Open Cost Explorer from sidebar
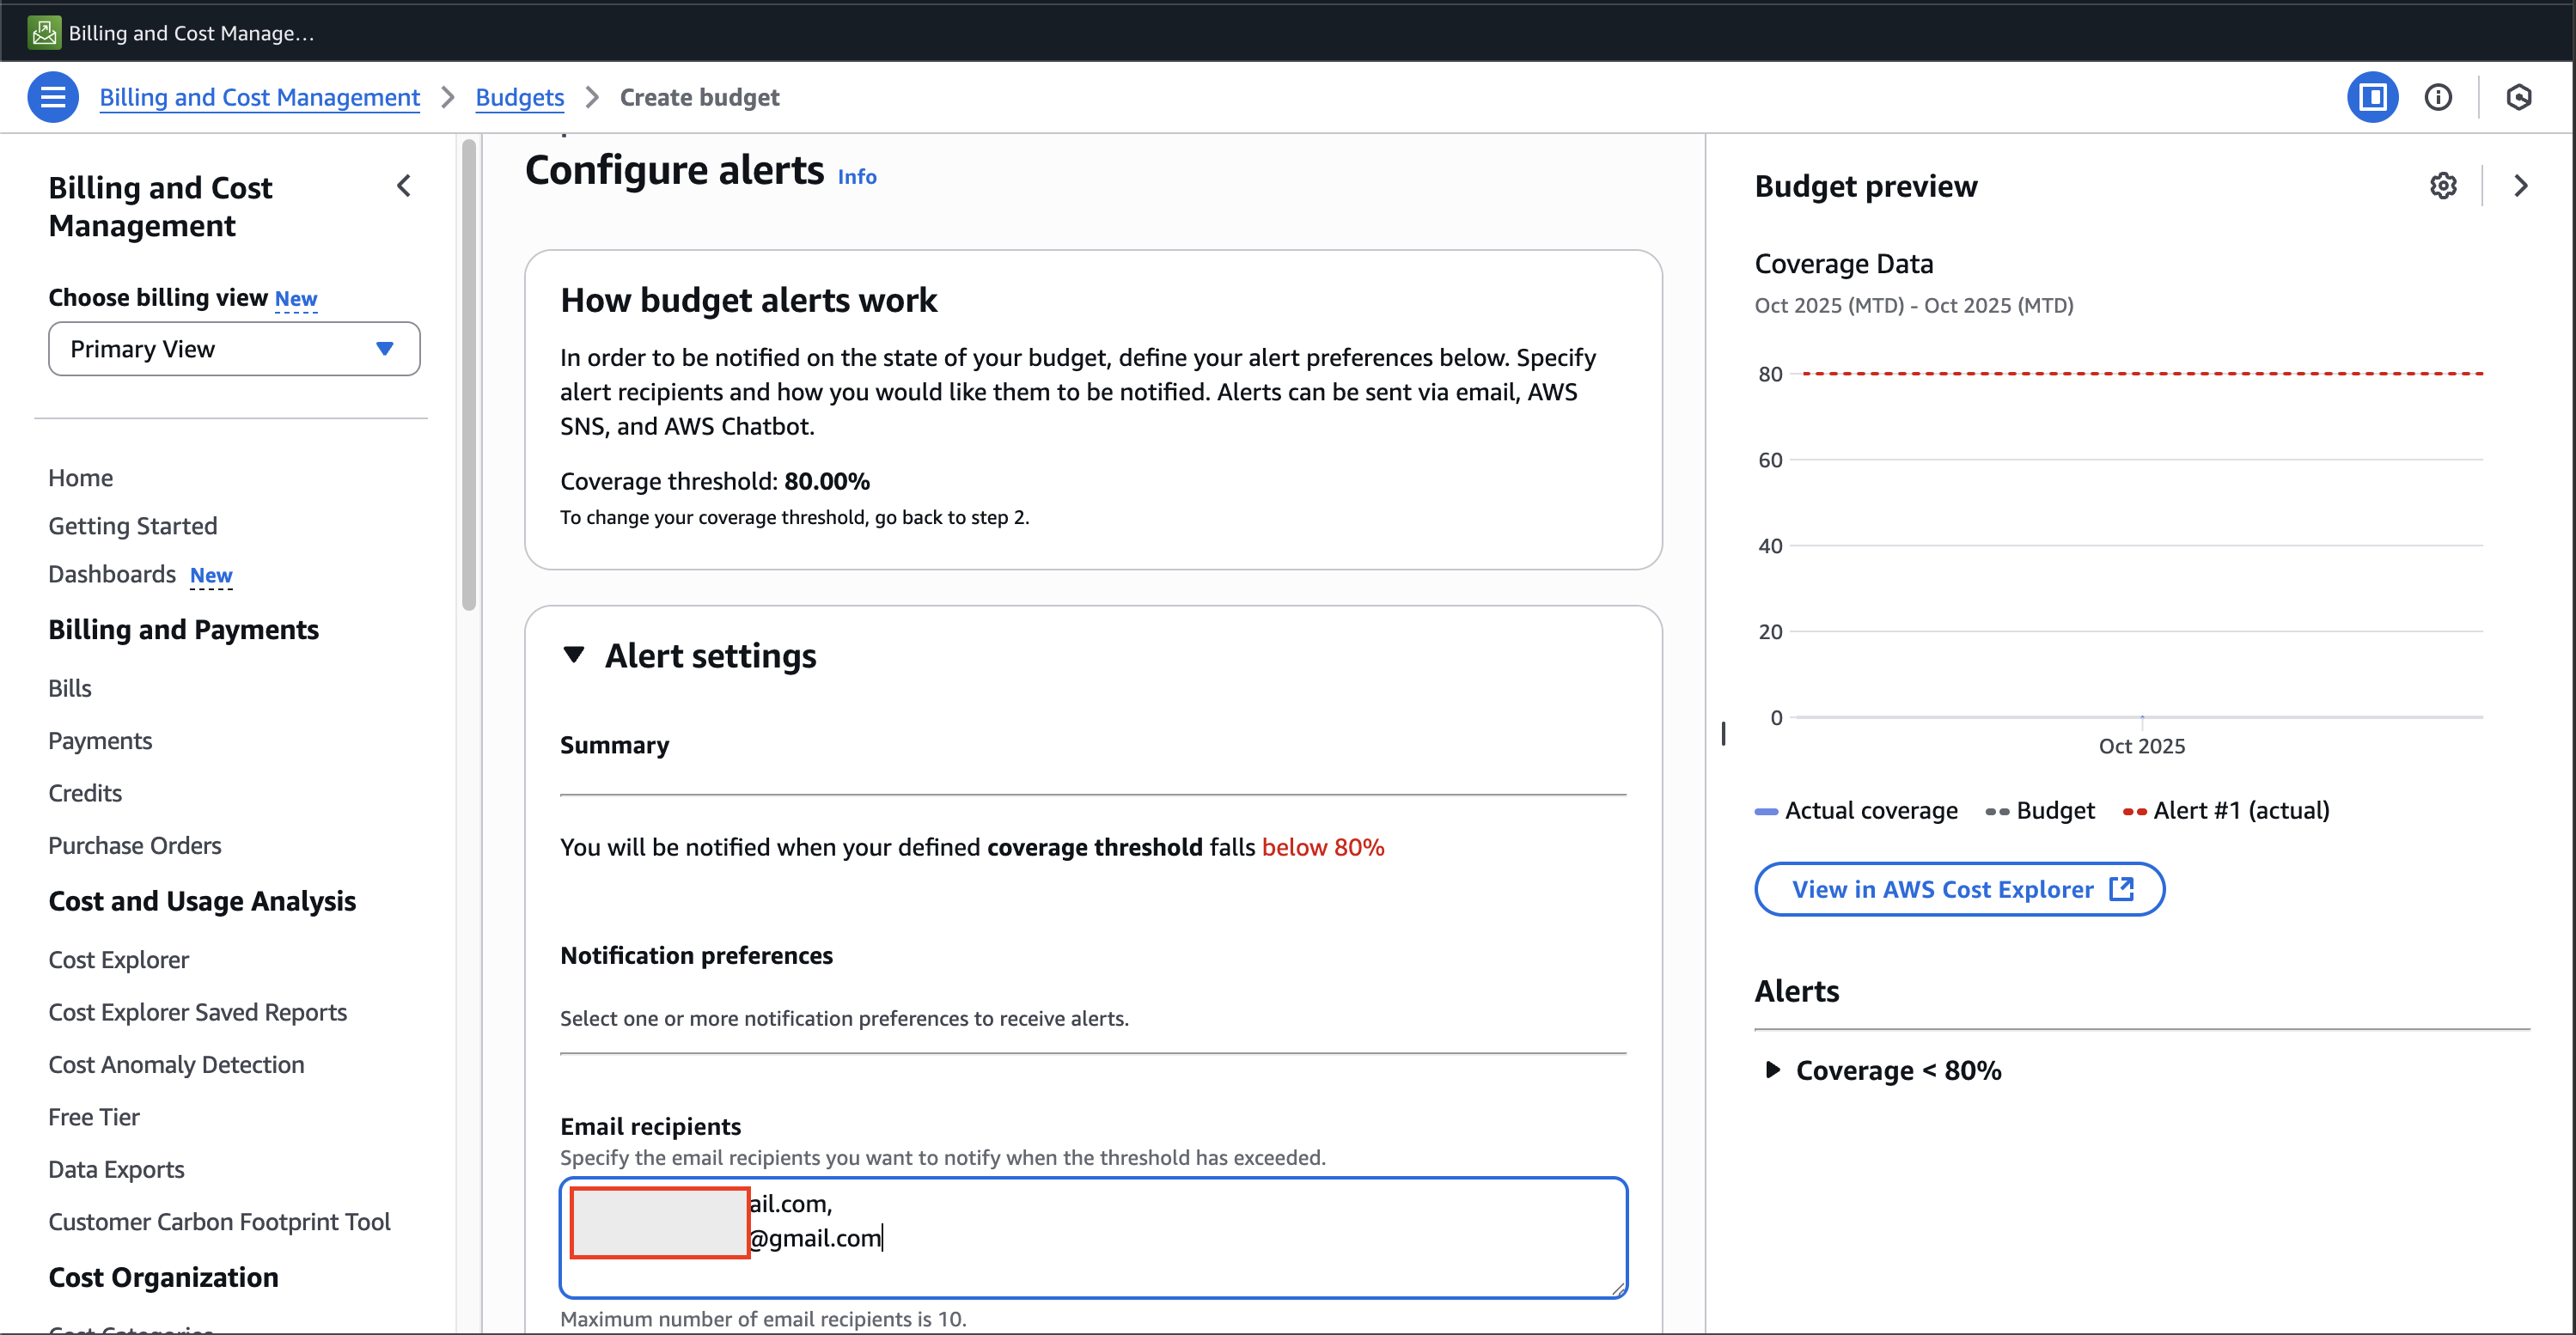The width and height of the screenshot is (2576, 1335). (118, 959)
